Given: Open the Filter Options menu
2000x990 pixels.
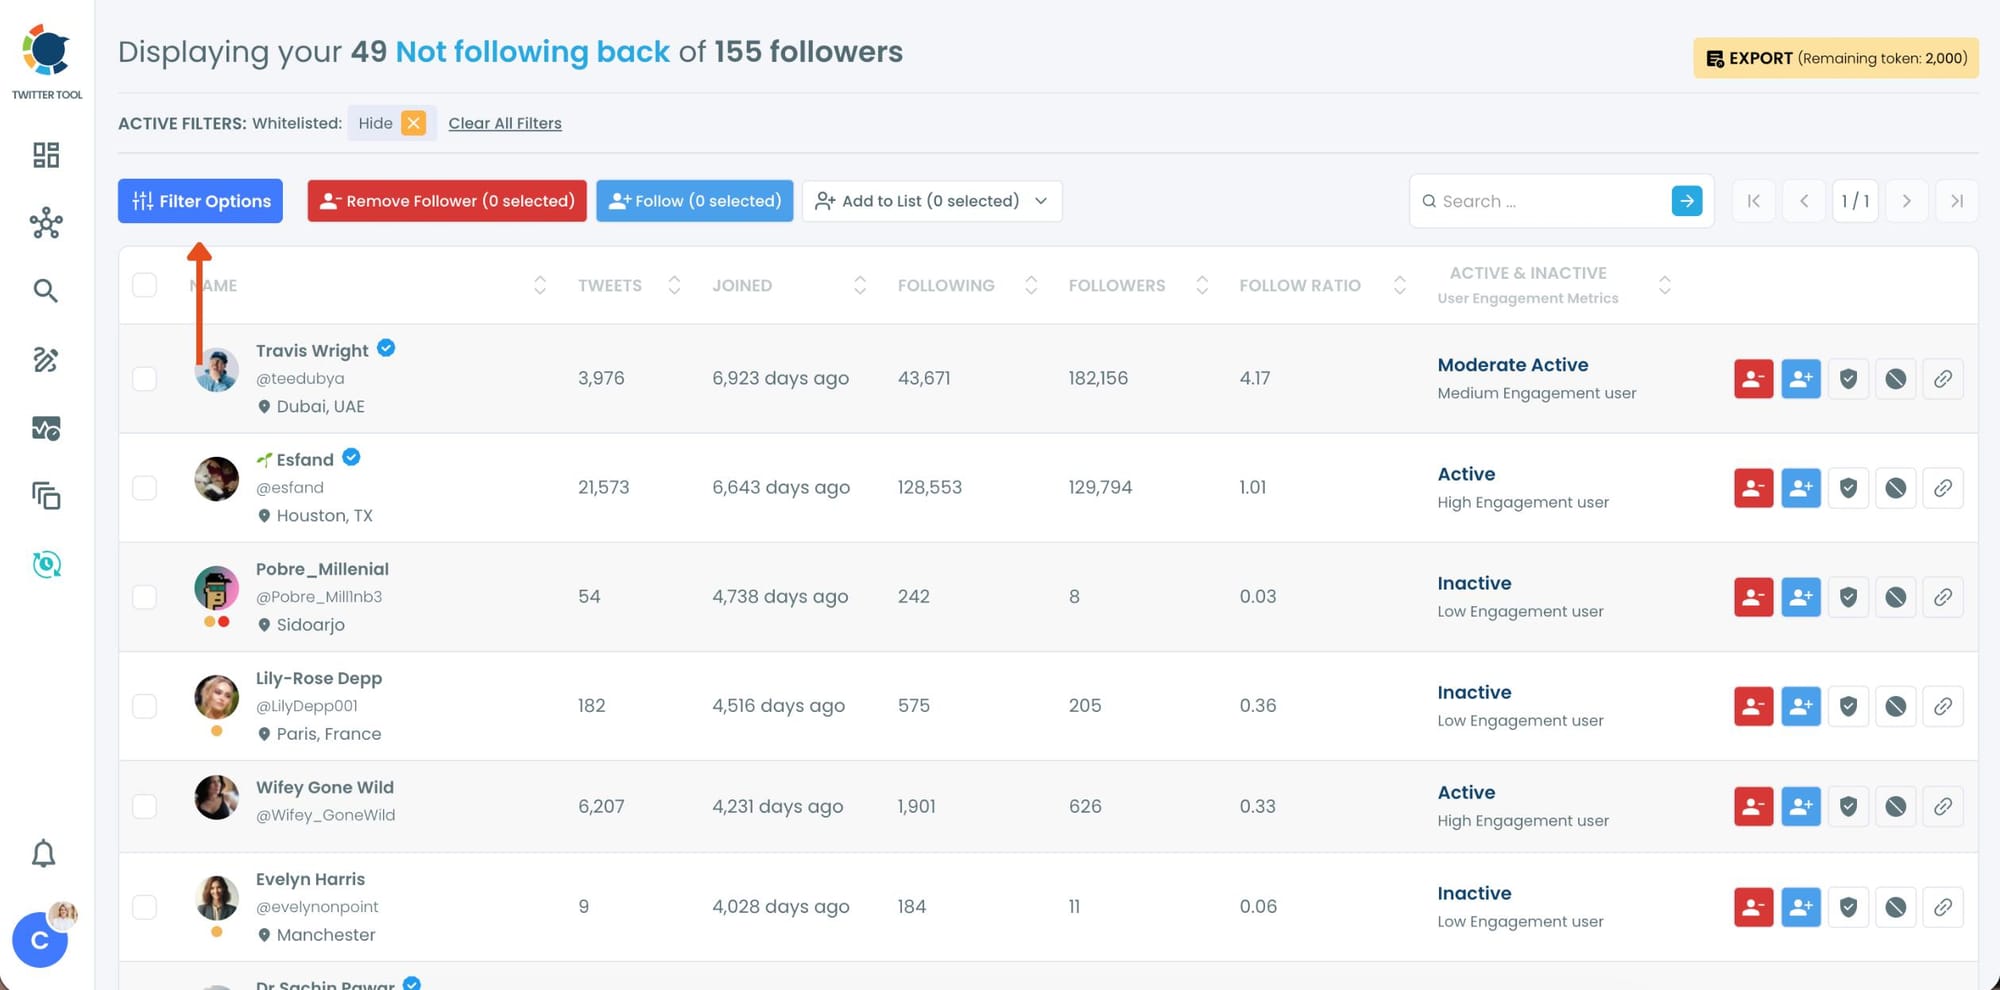Looking at the screenshot, I should (199, 200).
